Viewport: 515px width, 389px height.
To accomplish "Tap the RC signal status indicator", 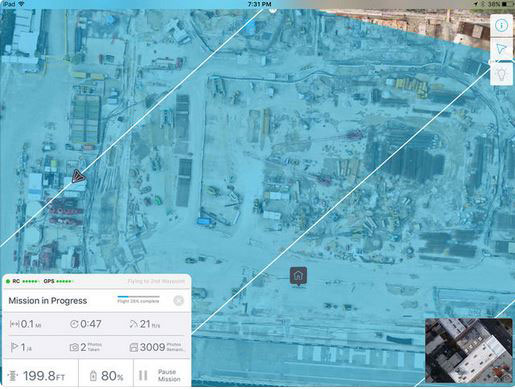I will (23, 281).
